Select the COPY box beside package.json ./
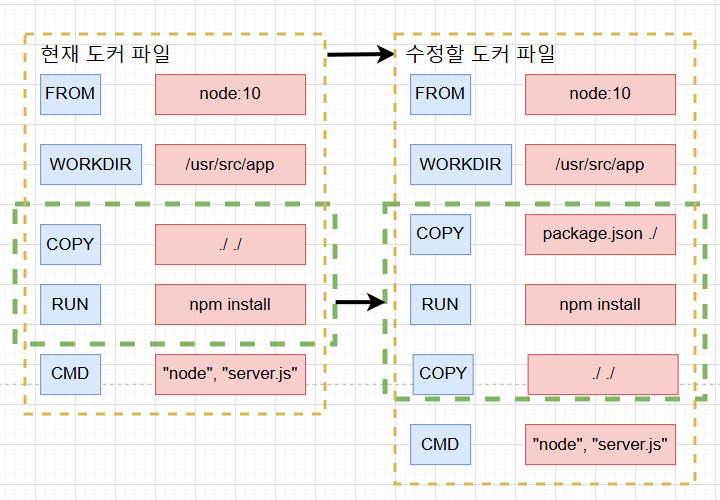The height and width of the screenshot is (500, 720). (x=440, y=234)
